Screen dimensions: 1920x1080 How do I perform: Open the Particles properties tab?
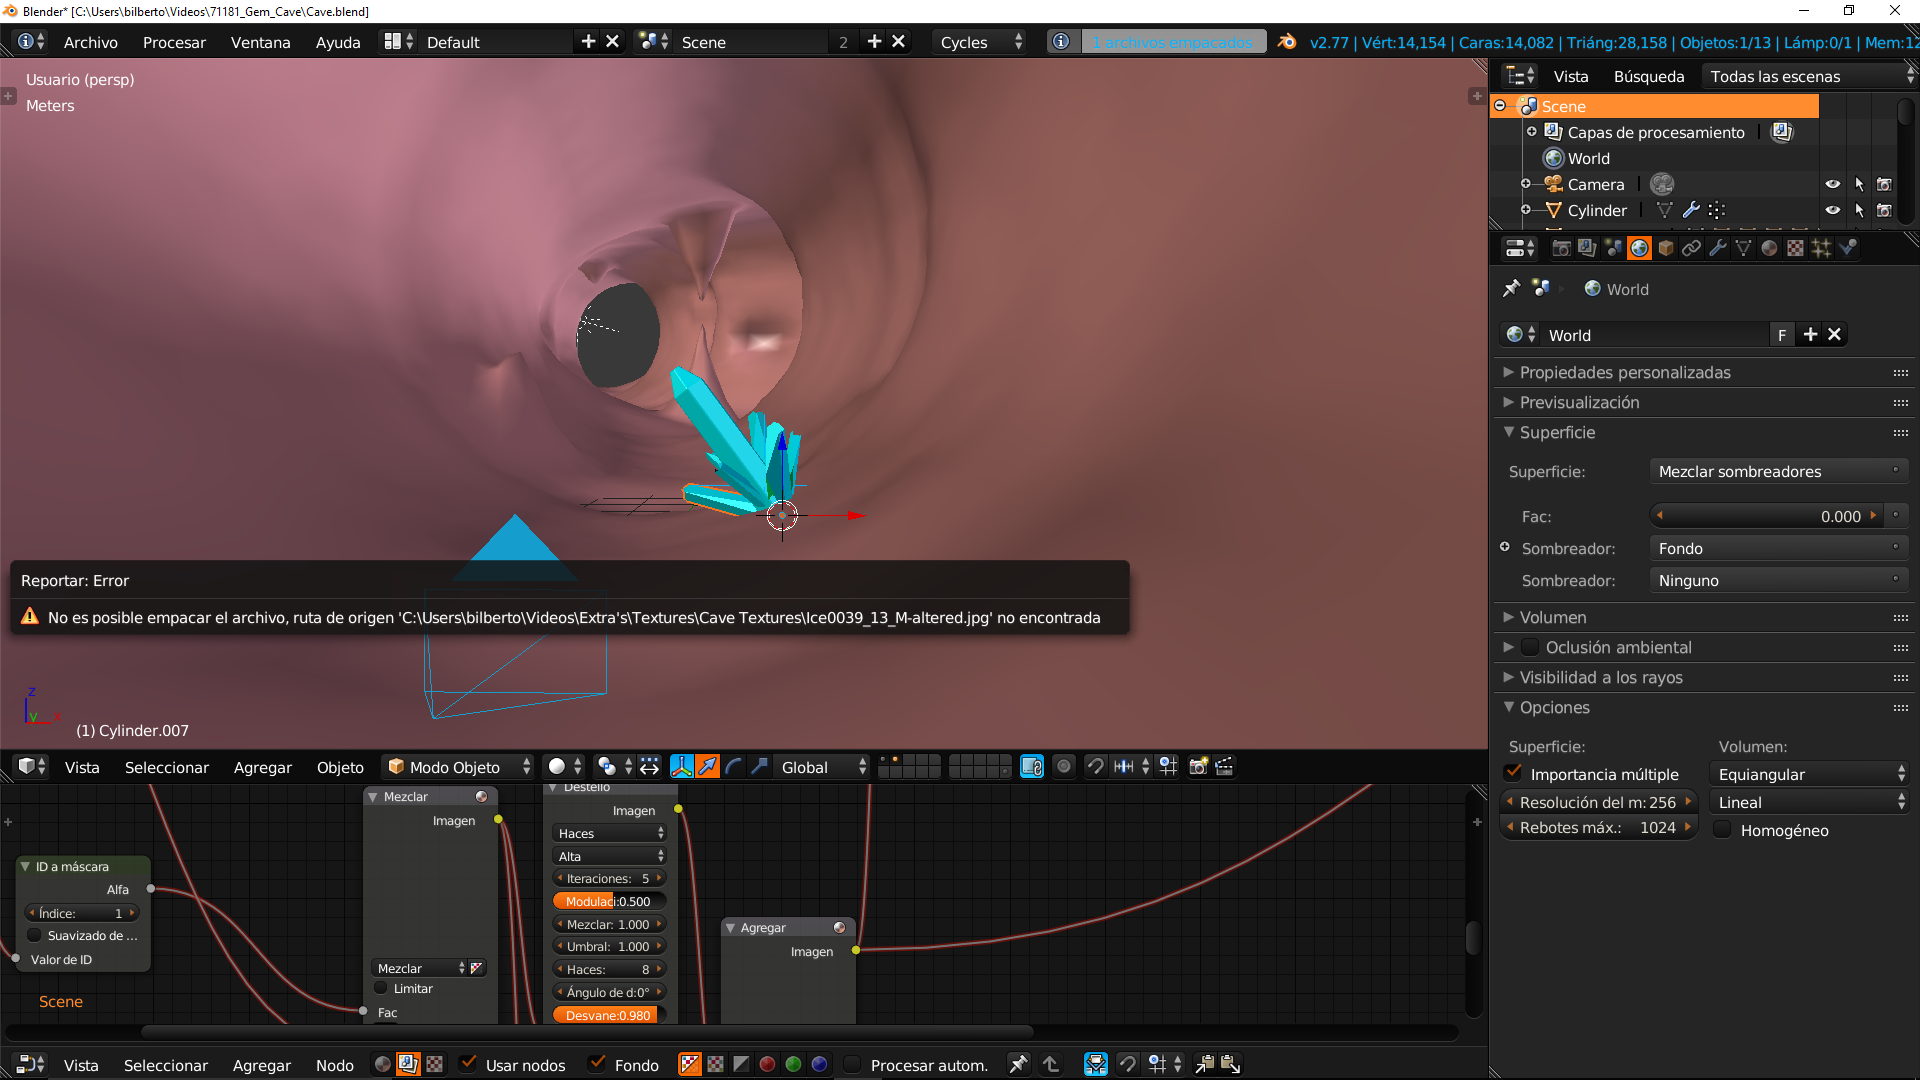pyautogui.click(x=1821, y=248)
